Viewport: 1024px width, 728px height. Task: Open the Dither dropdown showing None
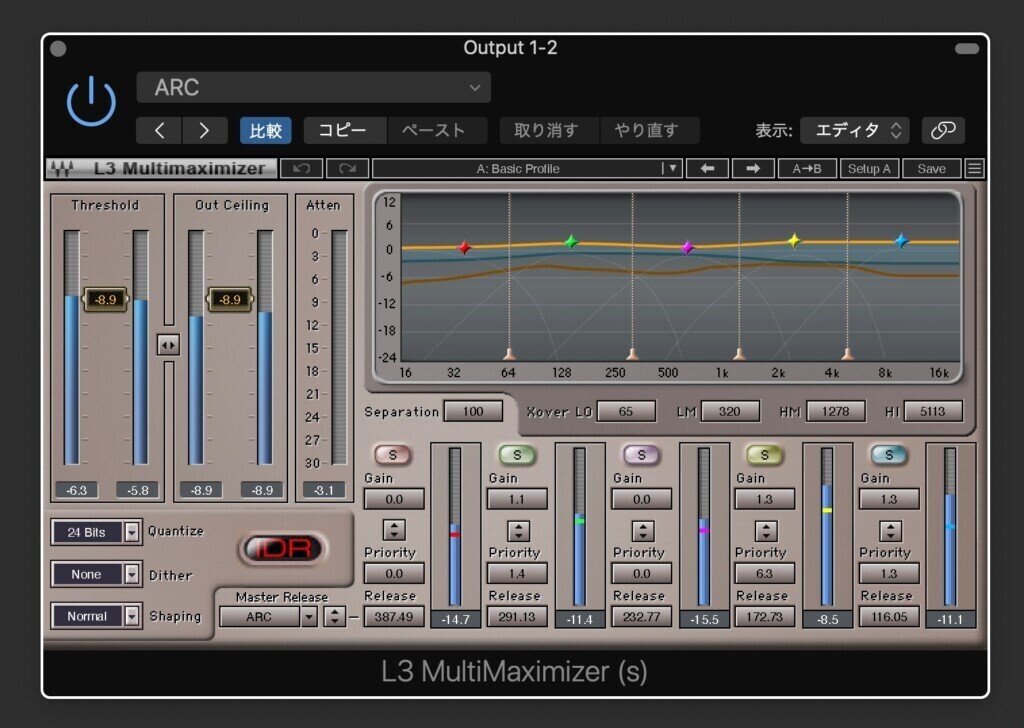click(x=96, y=574)
